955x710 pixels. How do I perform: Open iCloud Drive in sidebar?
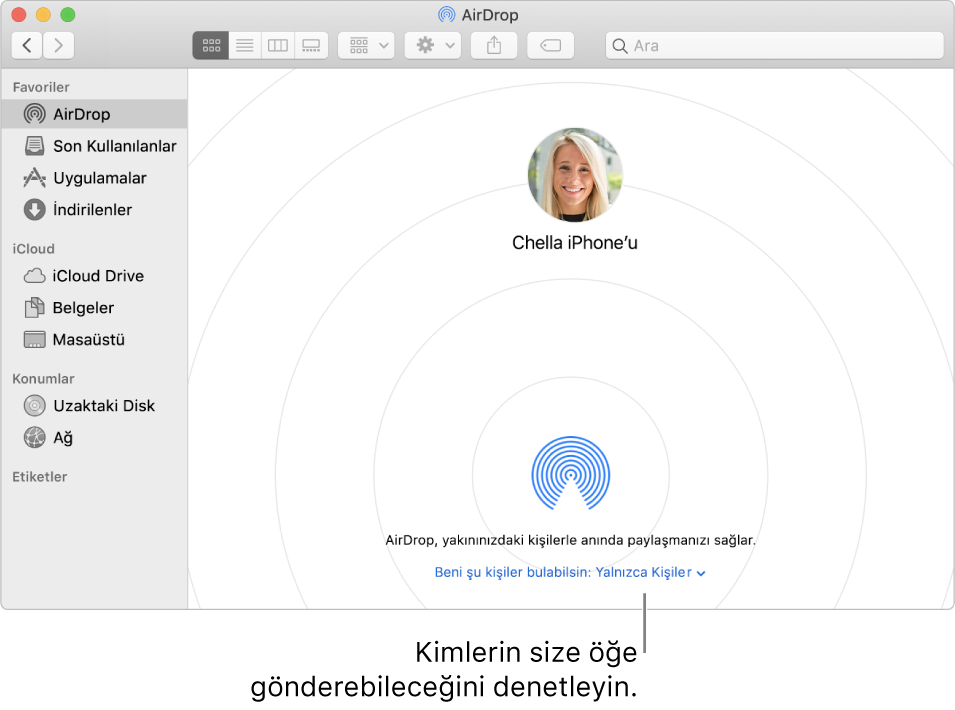94,276
